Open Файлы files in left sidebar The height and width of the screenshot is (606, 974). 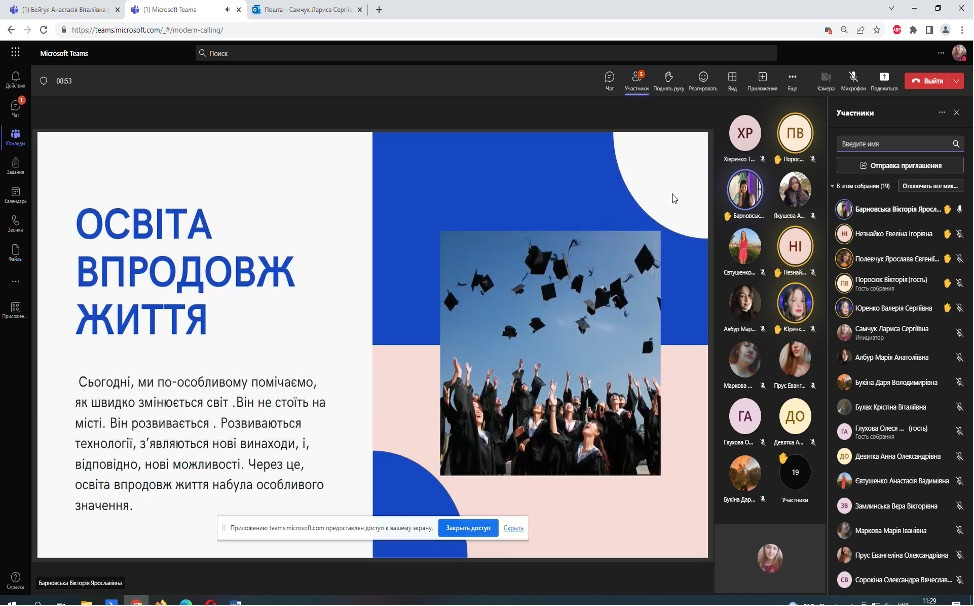pyautogui.click(x=16, y=253)
